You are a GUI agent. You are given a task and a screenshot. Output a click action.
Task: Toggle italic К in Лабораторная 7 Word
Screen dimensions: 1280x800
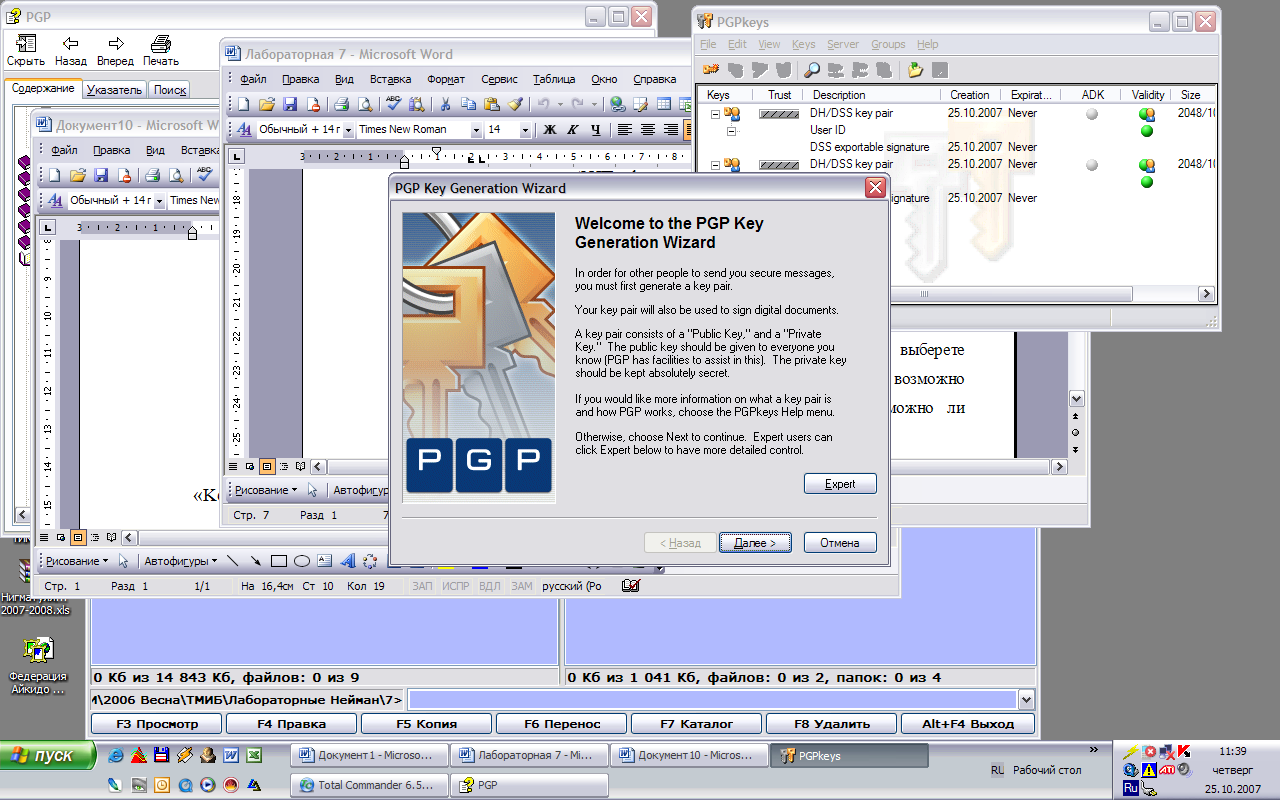click(x=573, y=130)
